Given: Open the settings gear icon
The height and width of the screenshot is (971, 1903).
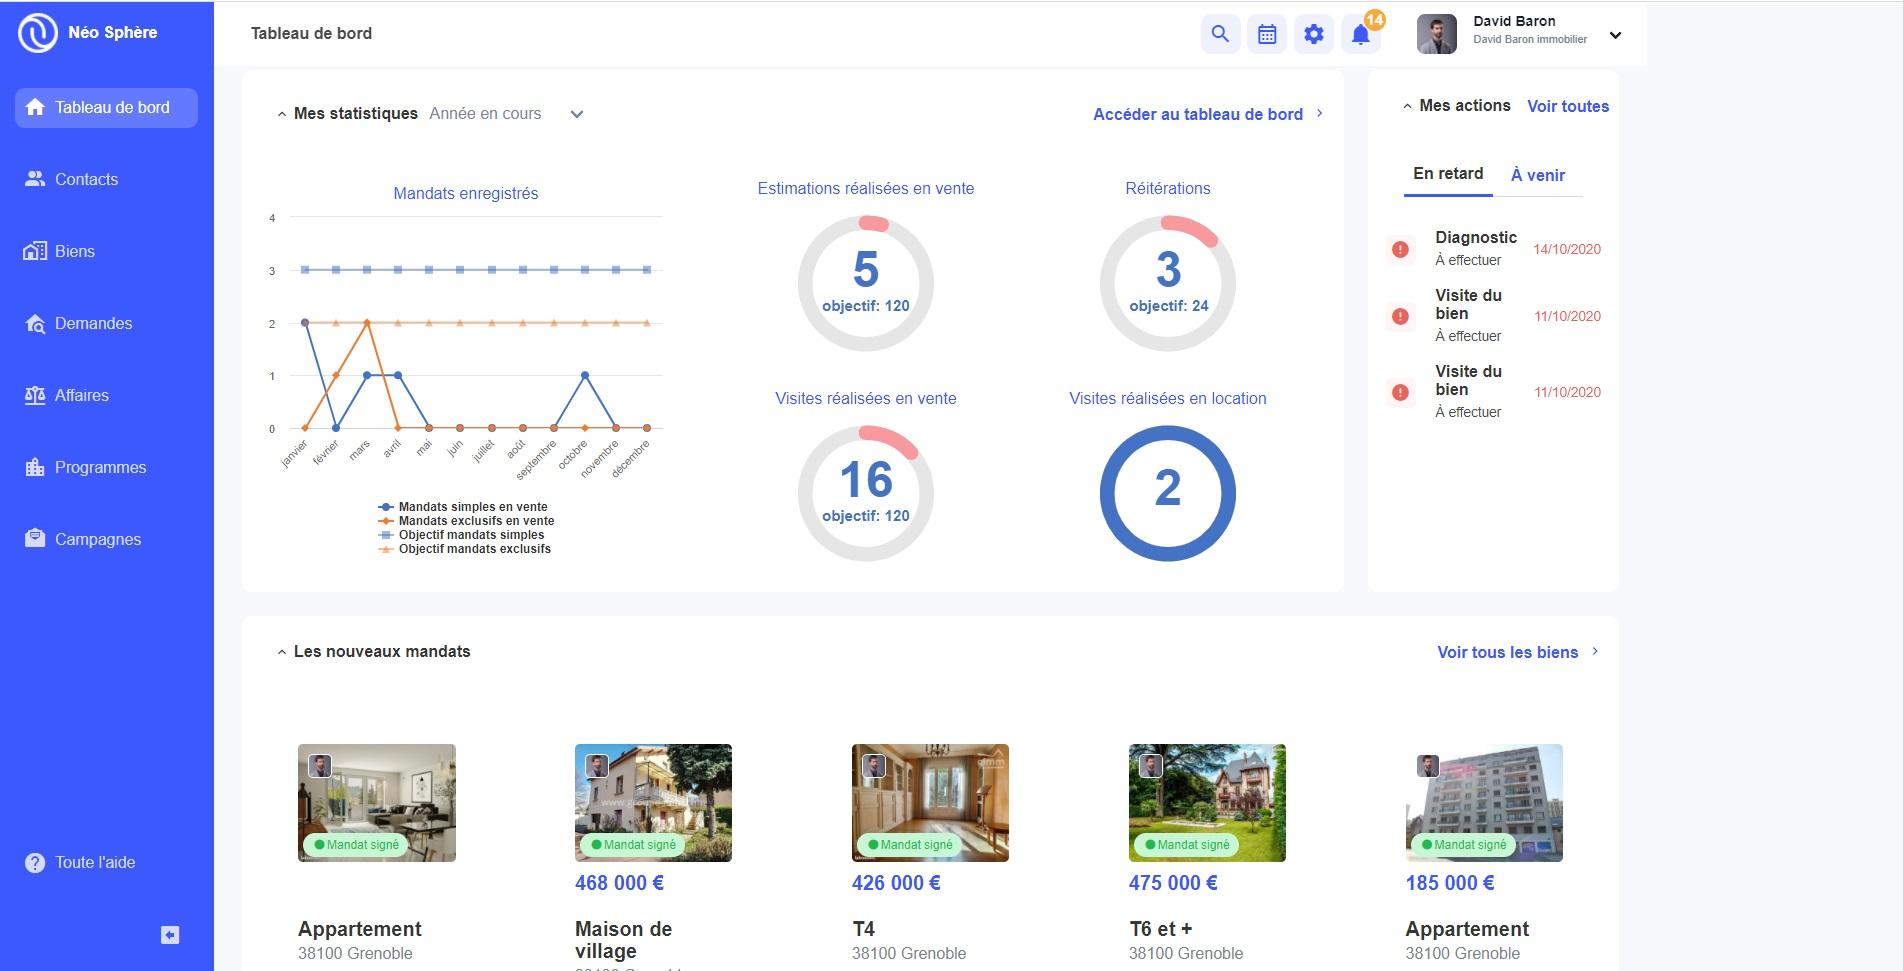Looking at the screenshot, I should [x=1314, y=34].
